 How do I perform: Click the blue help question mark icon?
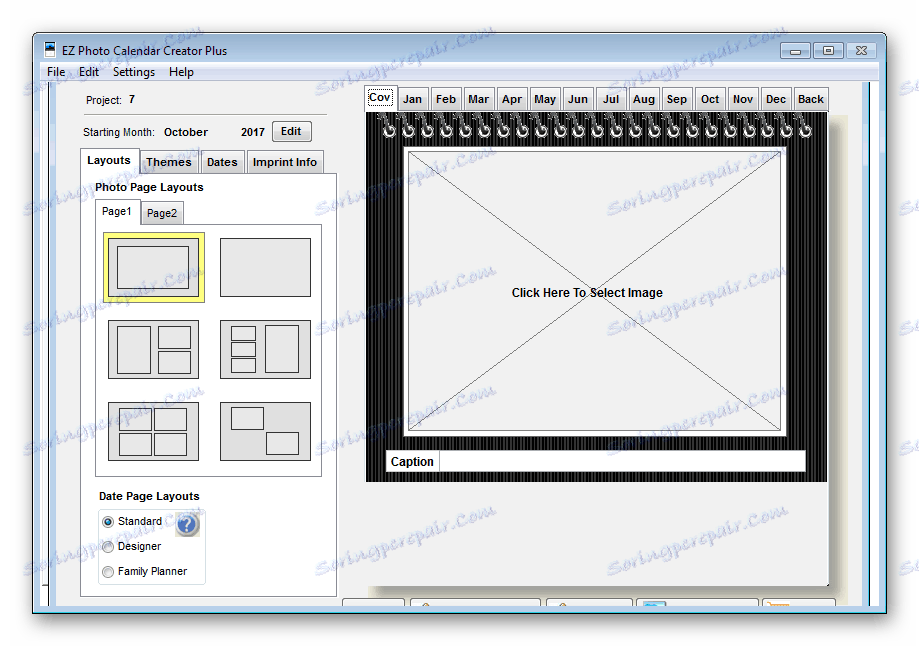click(188, 525)
